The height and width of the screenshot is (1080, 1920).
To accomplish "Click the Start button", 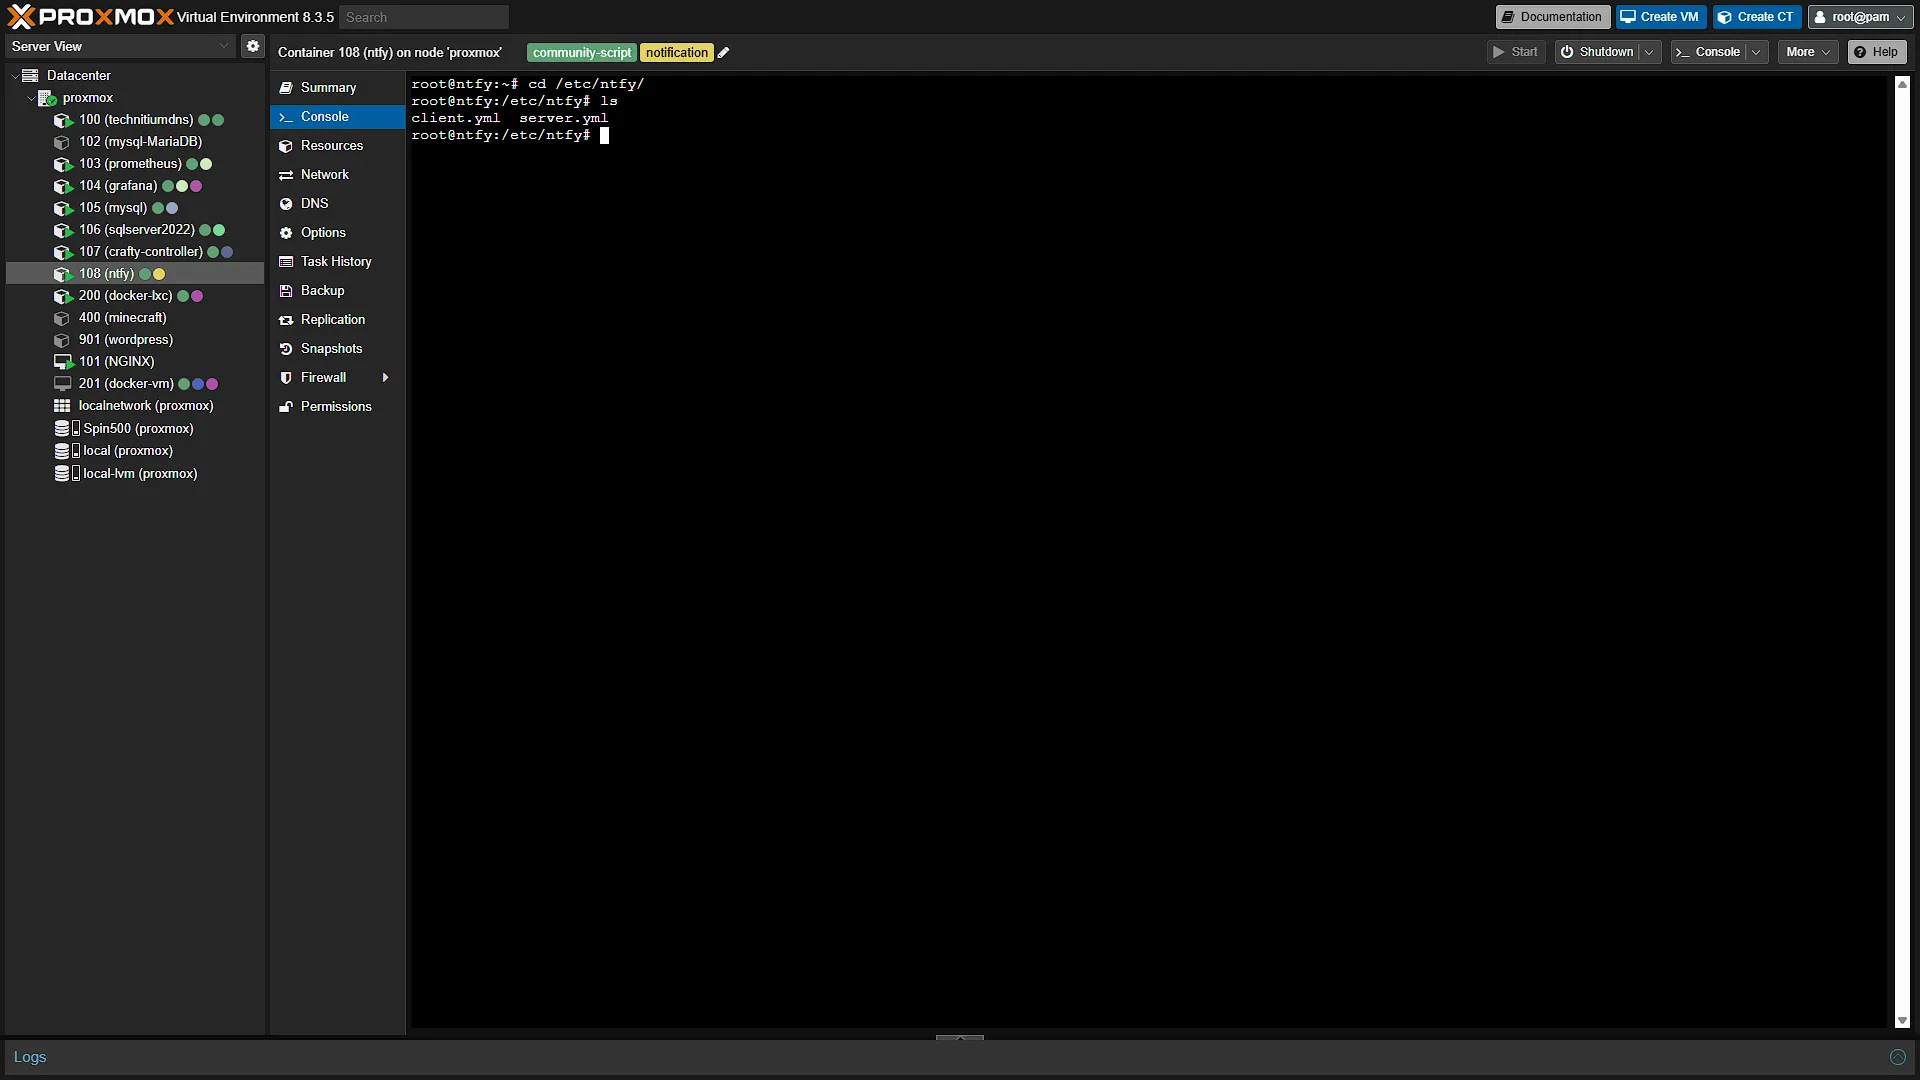I will 1516,52.
